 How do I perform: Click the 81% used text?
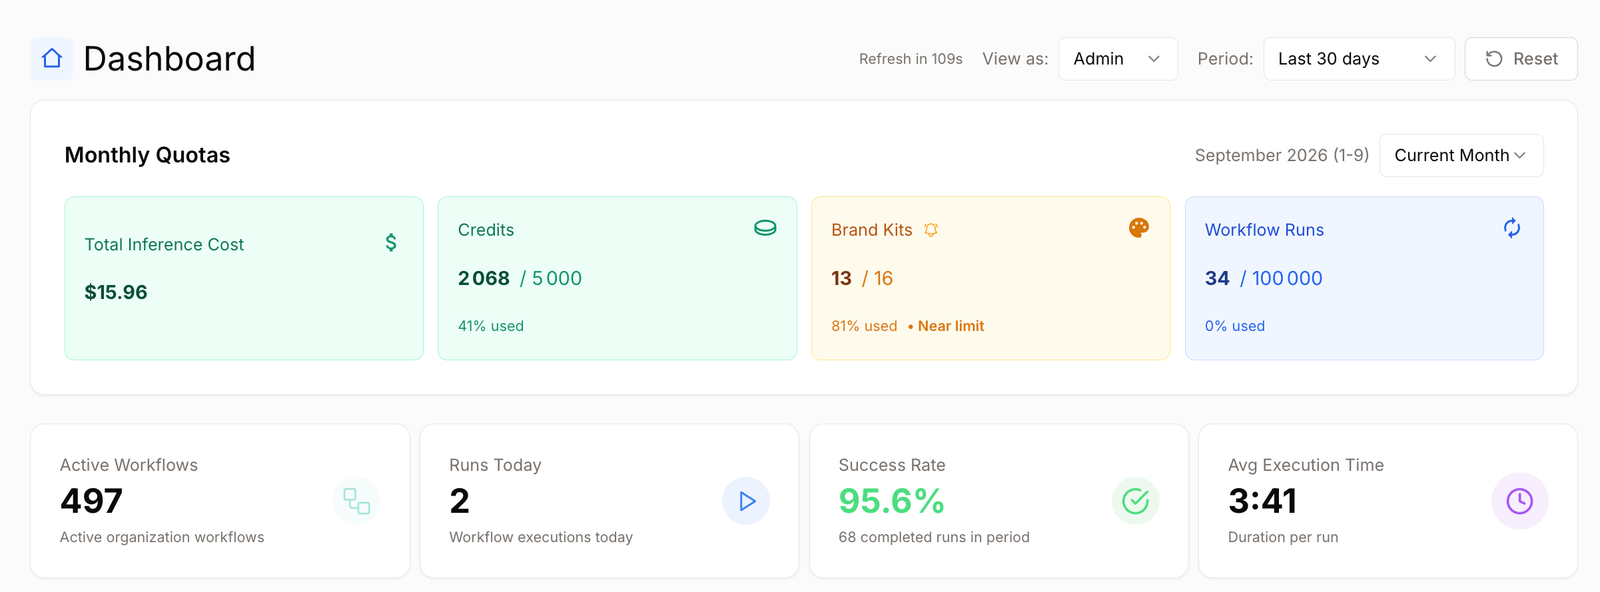coord(864,326)
